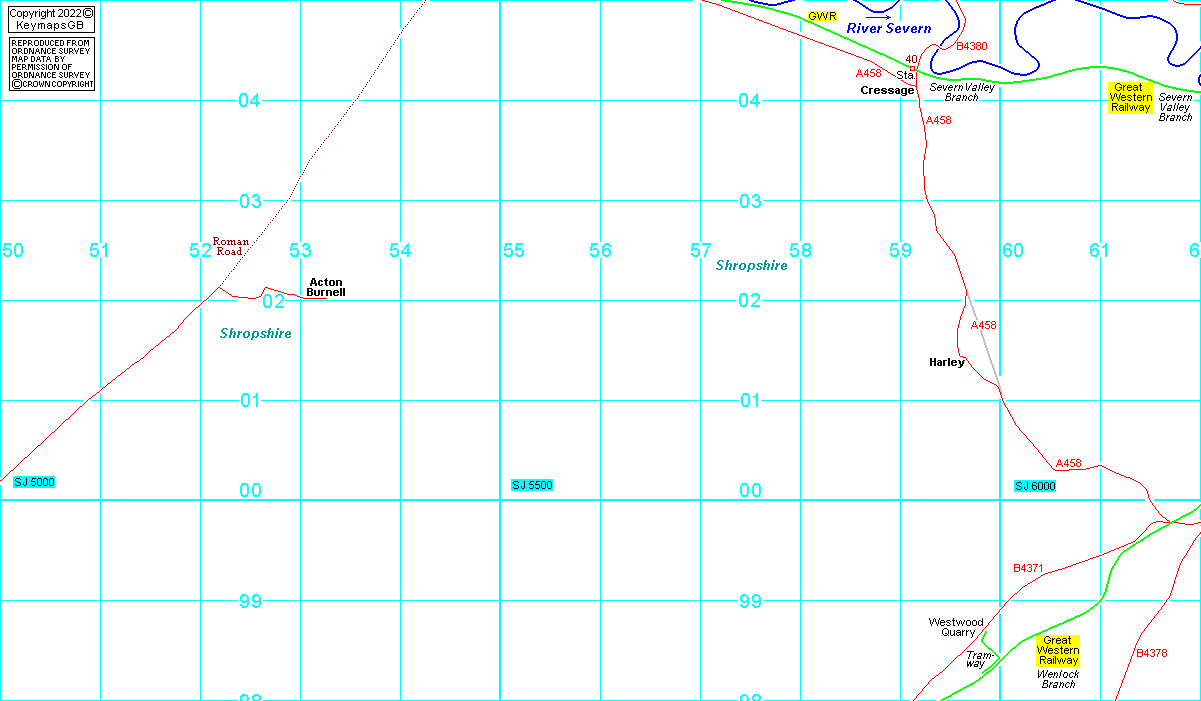The width and height of the screenshot is (1201, 701).
Task: Click the B4371 road number label
Action: 1028,568
